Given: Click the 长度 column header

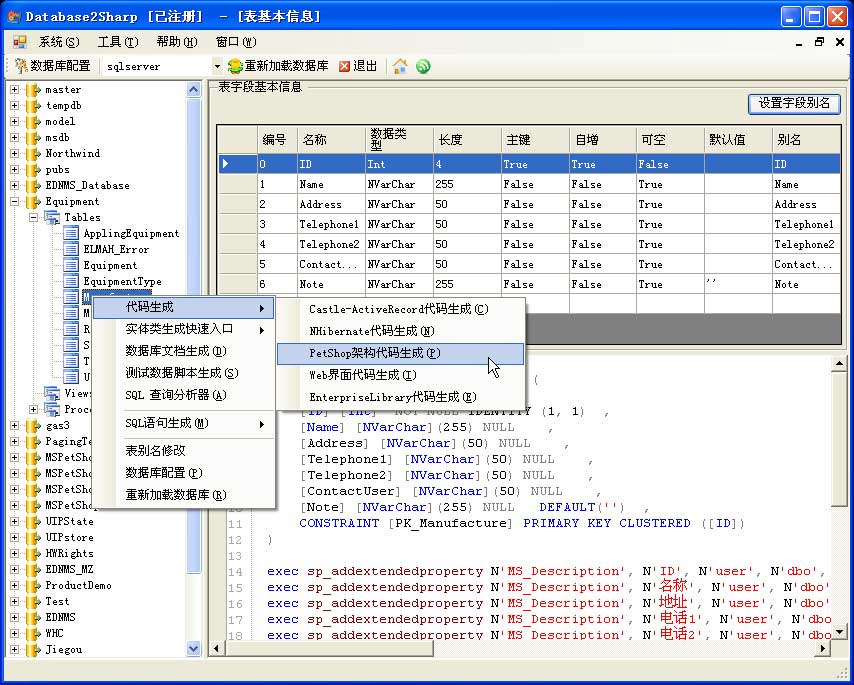Looking at the screenshot, I should tap(467, 139).
